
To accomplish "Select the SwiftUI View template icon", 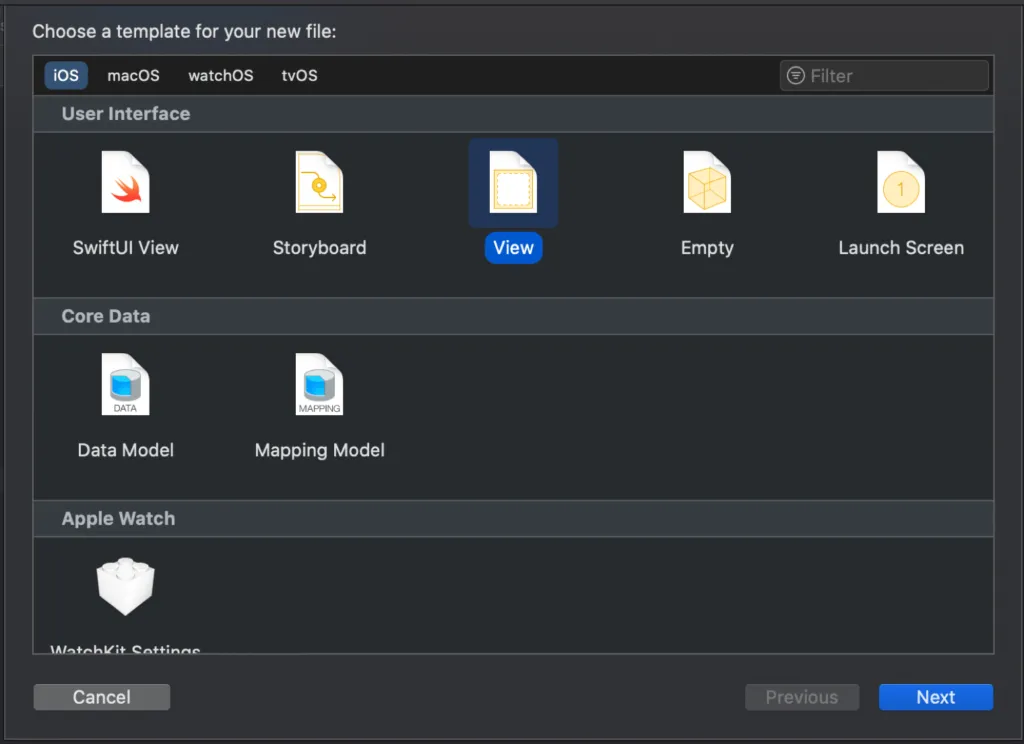I will [124, 181].
